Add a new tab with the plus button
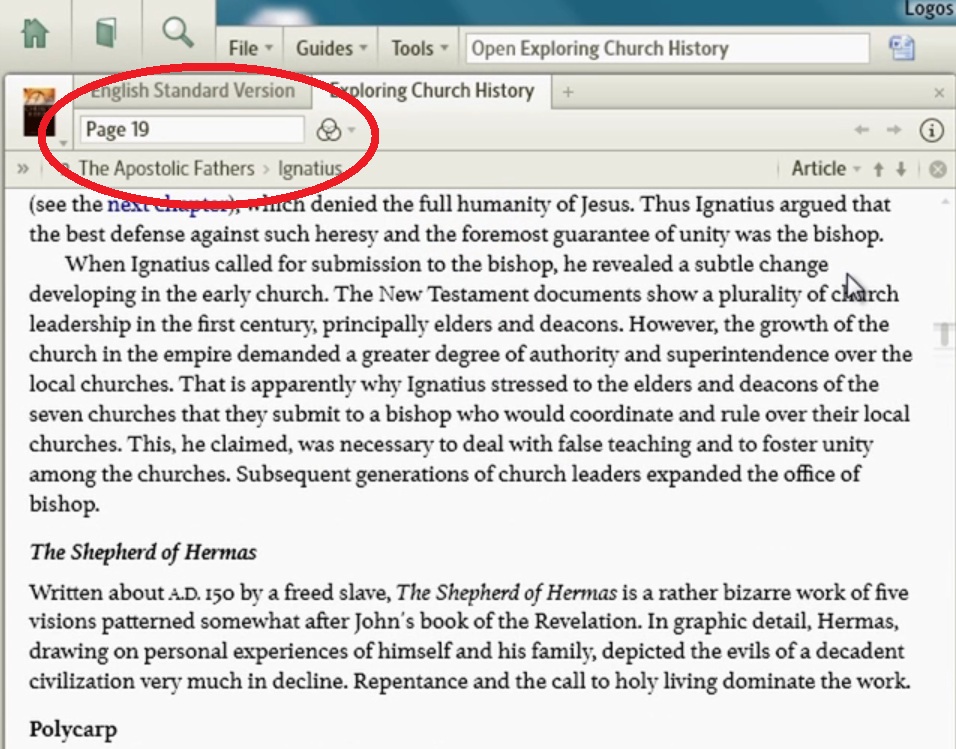The height and width of the screenshot is (749, 956). tap(568, 92)
